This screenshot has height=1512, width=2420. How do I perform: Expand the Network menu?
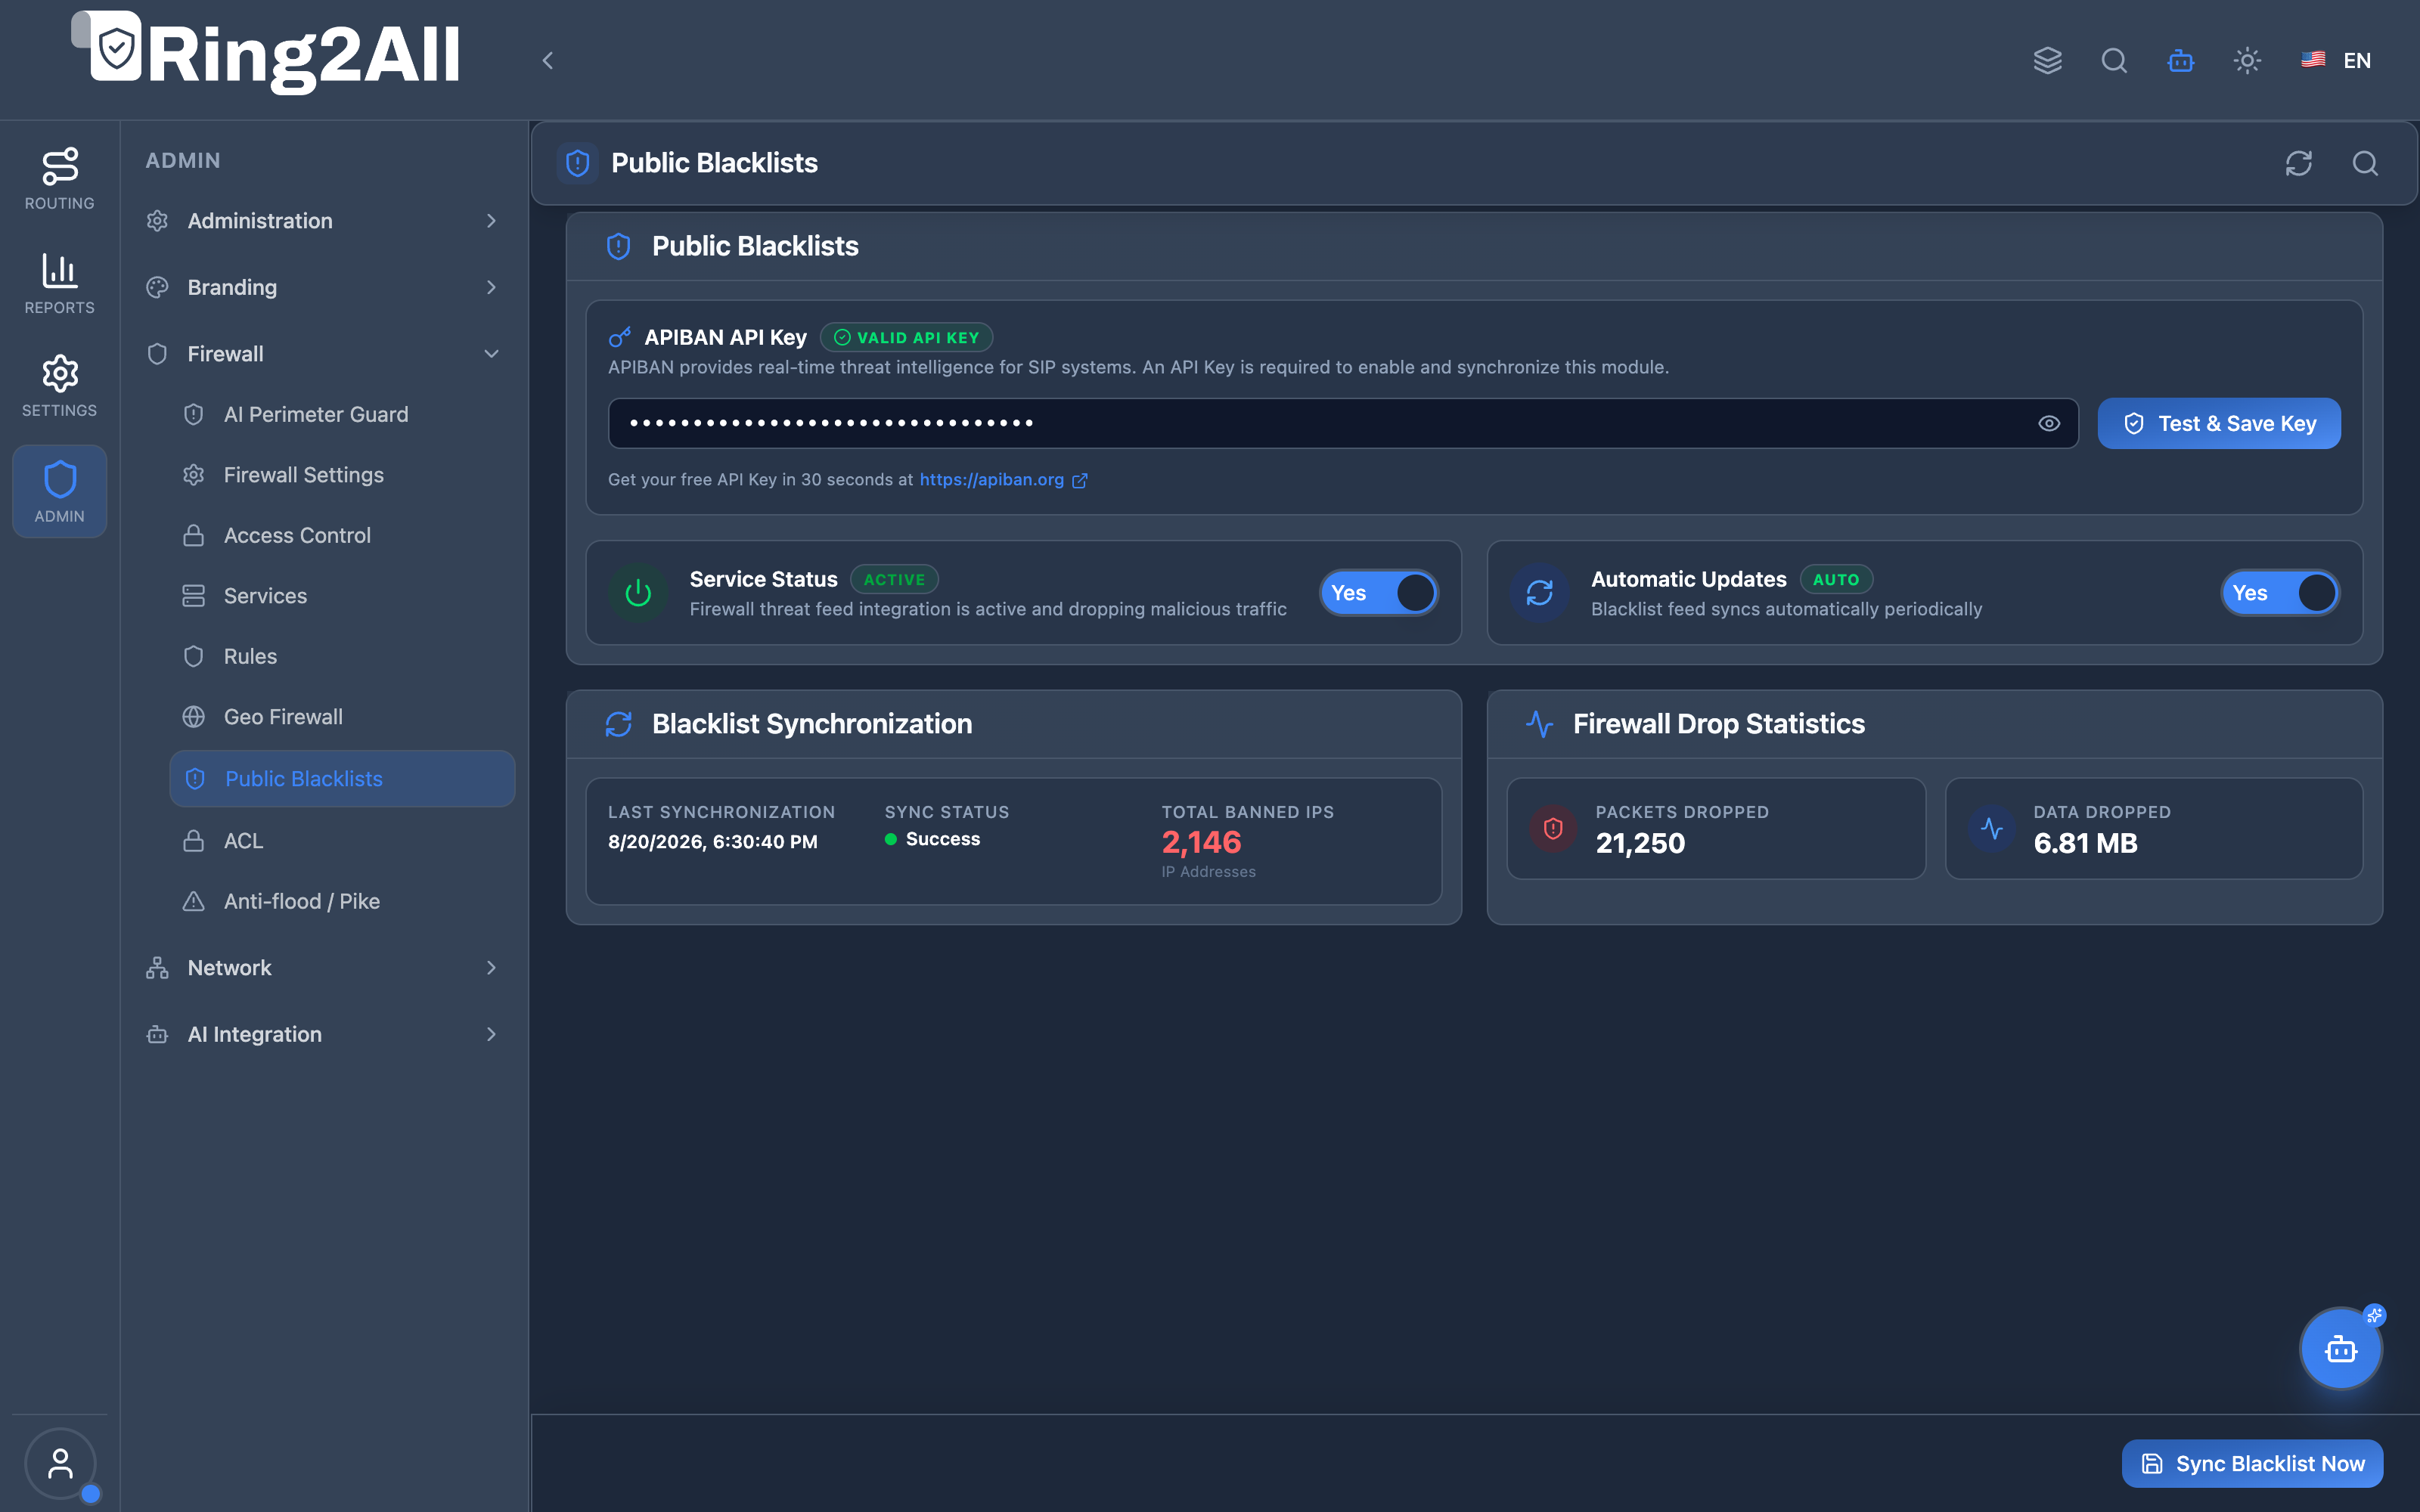click(325, 967)
